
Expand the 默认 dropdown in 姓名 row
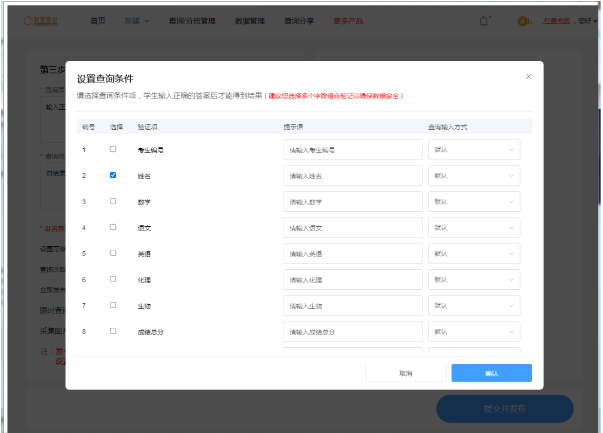[x=475, y=175]
